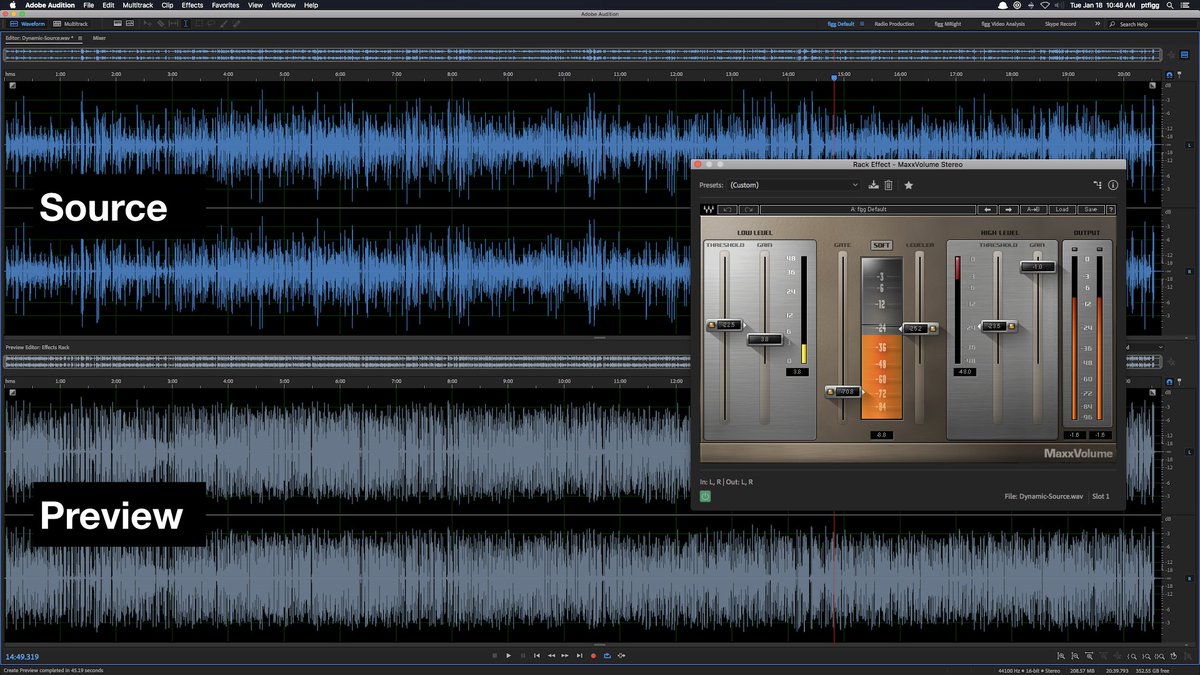Viewport: 1200px width, 675px height.
Task: Click the A: fjgg Default setup name
Action: pyautogui.click(x=868, y=210)
